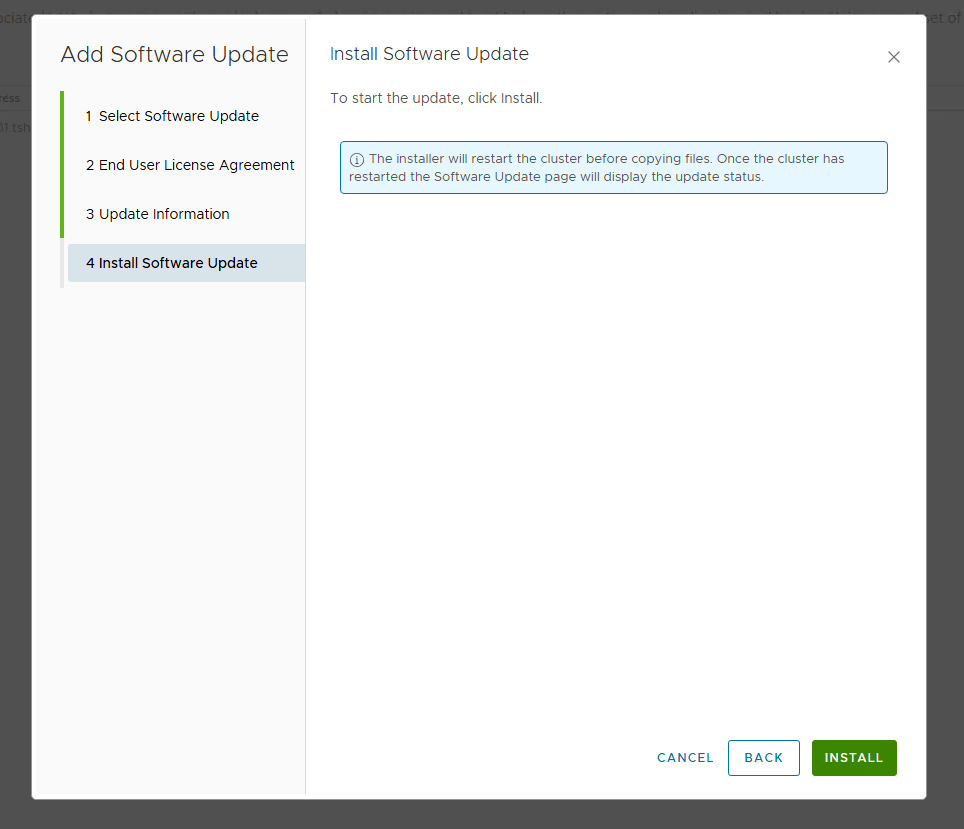The height and width of the screenshot is (829, 964).
Task: Close the Add Software Update dialog
Action: pyautogui.click(x=894, y=57)
